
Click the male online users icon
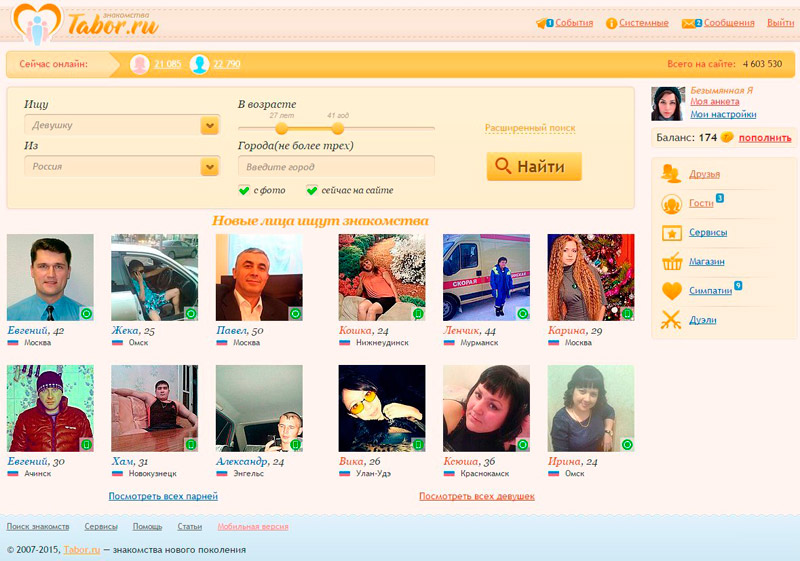coord(199,64)
